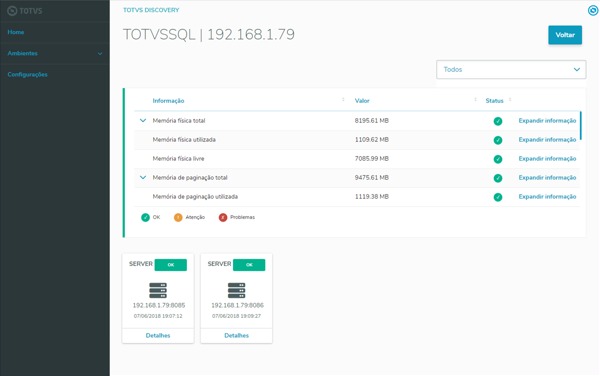Click the value 9475.61 MB
Image resolution: width=600 pixels, height=376 pixels.
(x=372, y=177)
